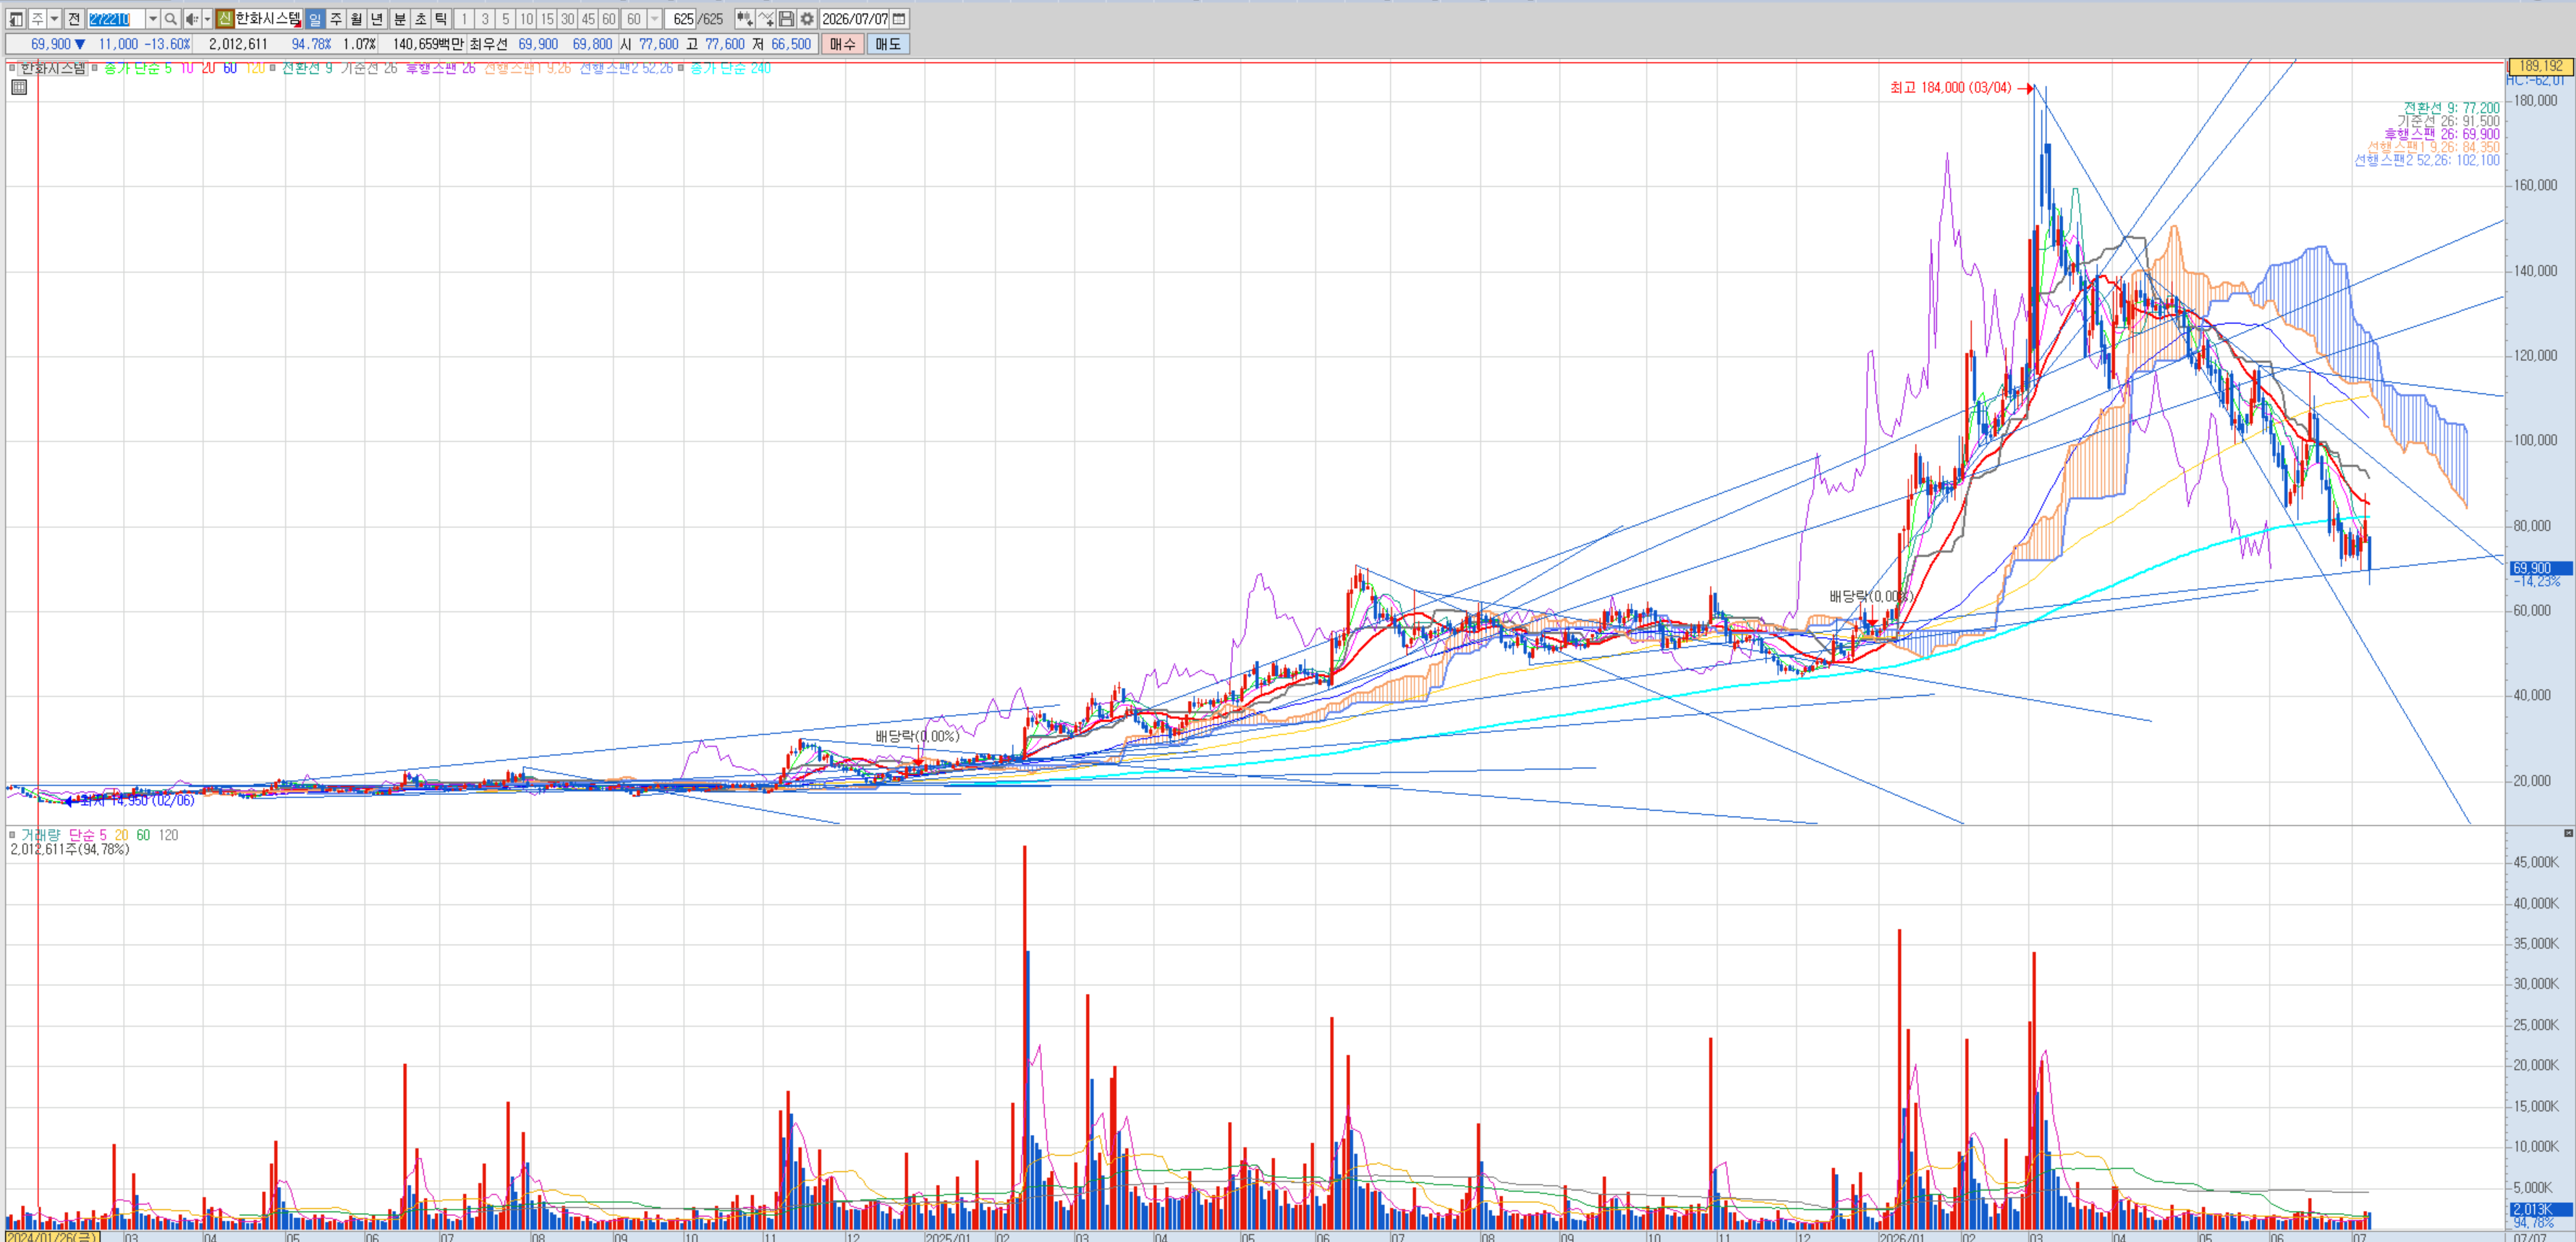2576x1242 pixels.
Task: Save chart with the floppy disk icon
Action: (x=787, y=19)
